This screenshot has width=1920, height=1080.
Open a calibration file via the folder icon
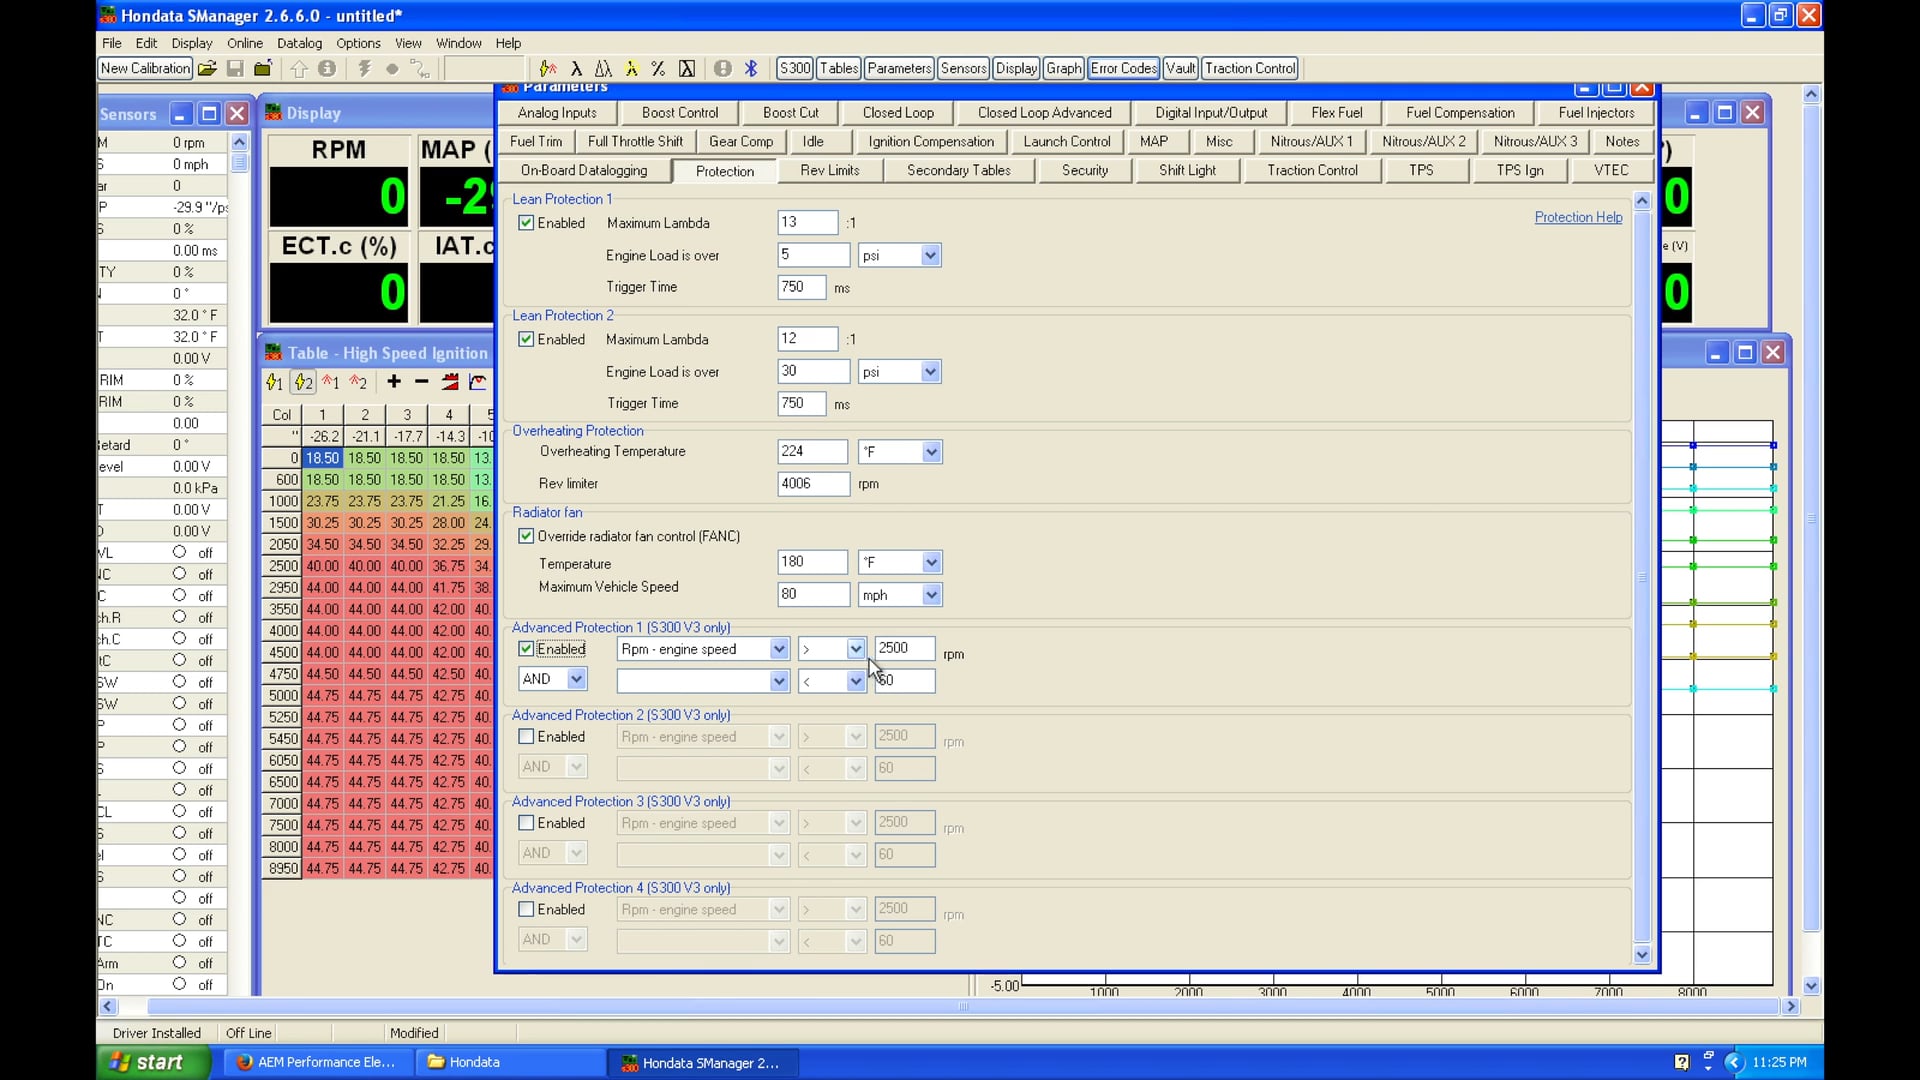(208, 68)
